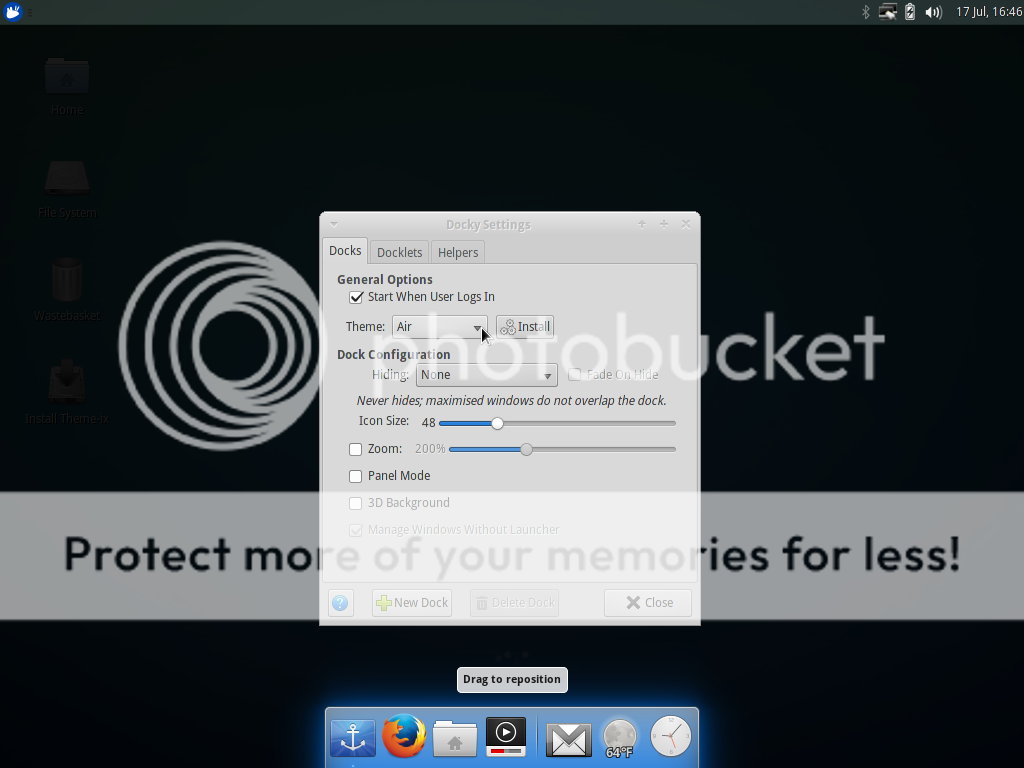Viewport: 1024px width, 768px height.
Task: Toggle Fade On Hide checkbox
Action: (574, 375)
